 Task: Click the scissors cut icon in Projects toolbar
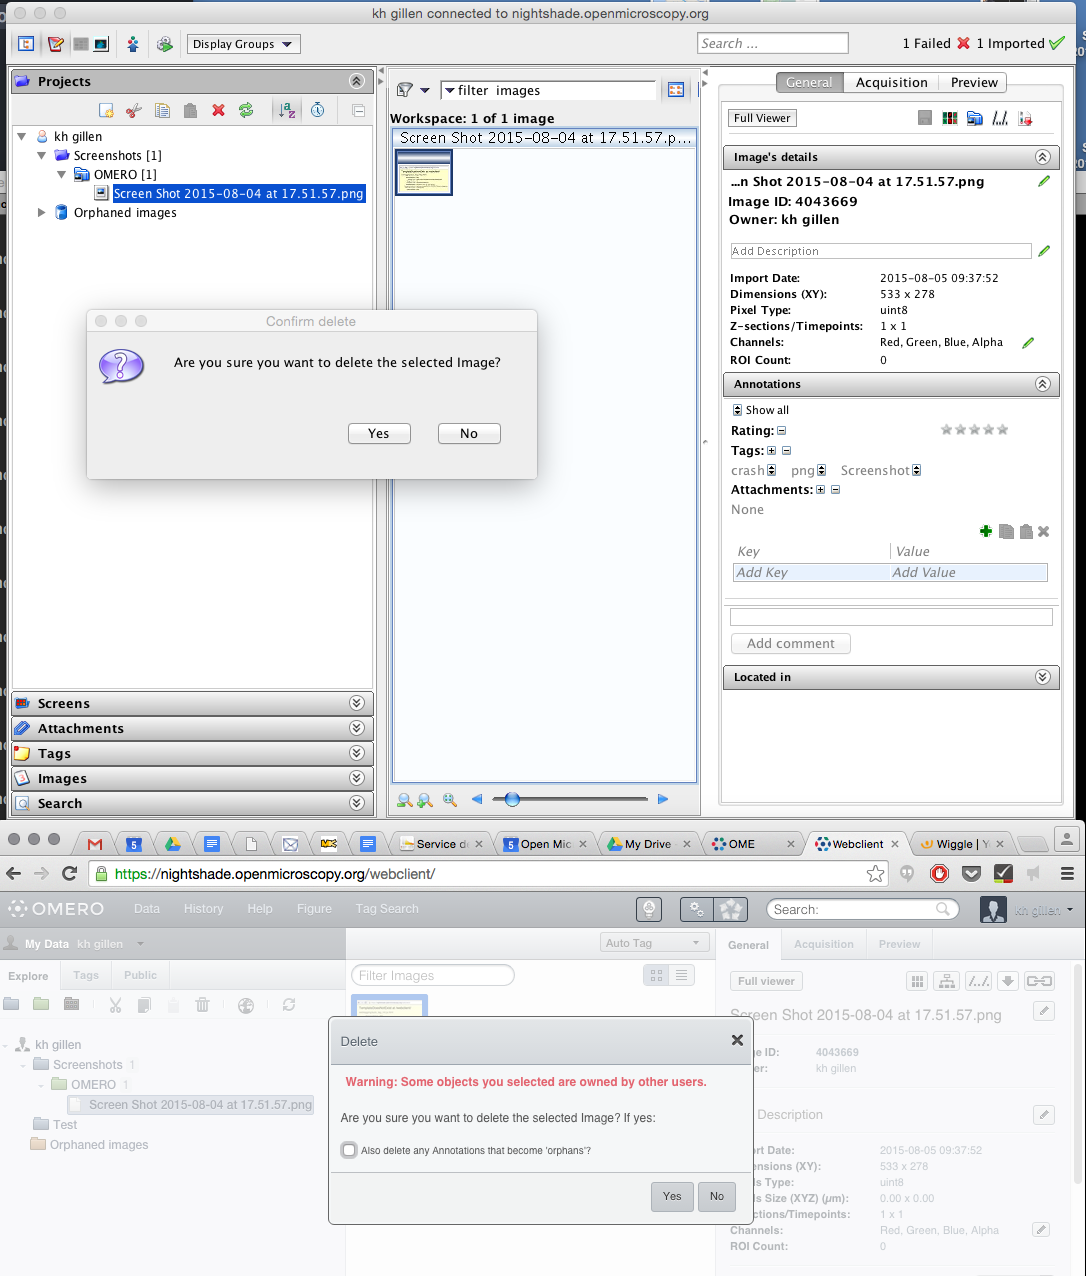pyautogui.click(x=134, y=110)
